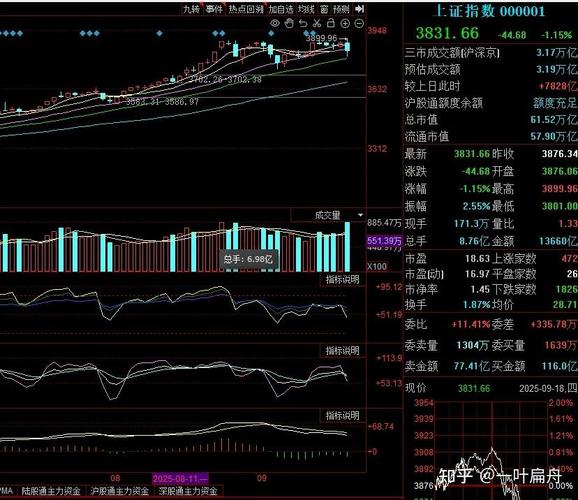Click the undo arrow icon
This screenshot has width=578, height=500.
pyautogui.click(x=303, y=24)
